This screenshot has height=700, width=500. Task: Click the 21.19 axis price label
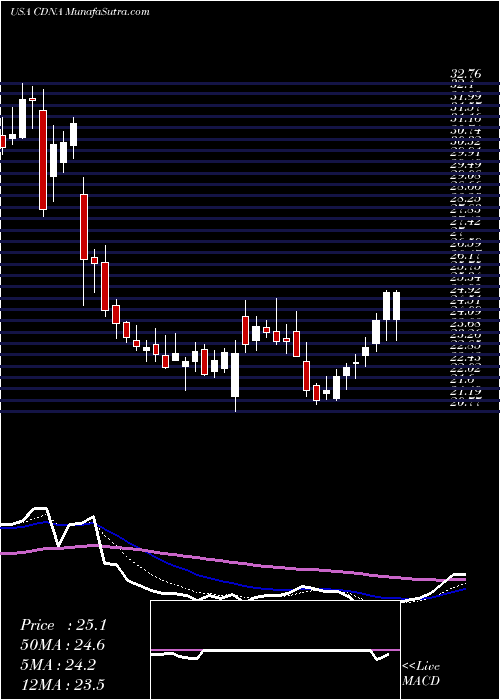[467, 392]
